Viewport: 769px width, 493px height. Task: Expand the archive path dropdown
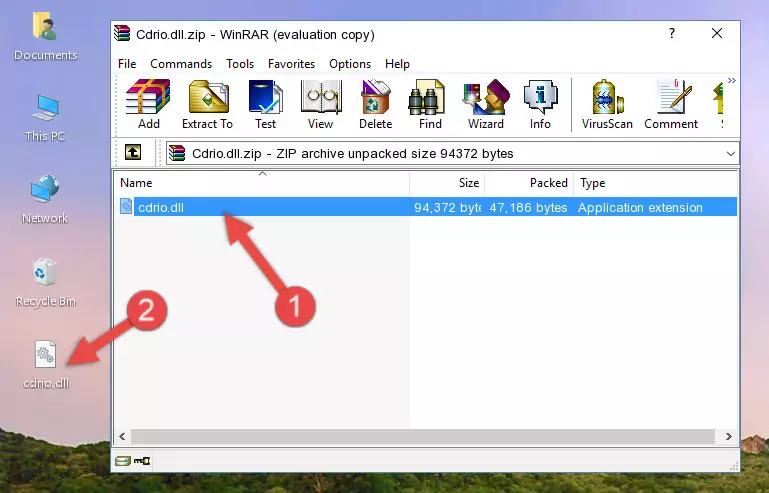coord(730,154)
